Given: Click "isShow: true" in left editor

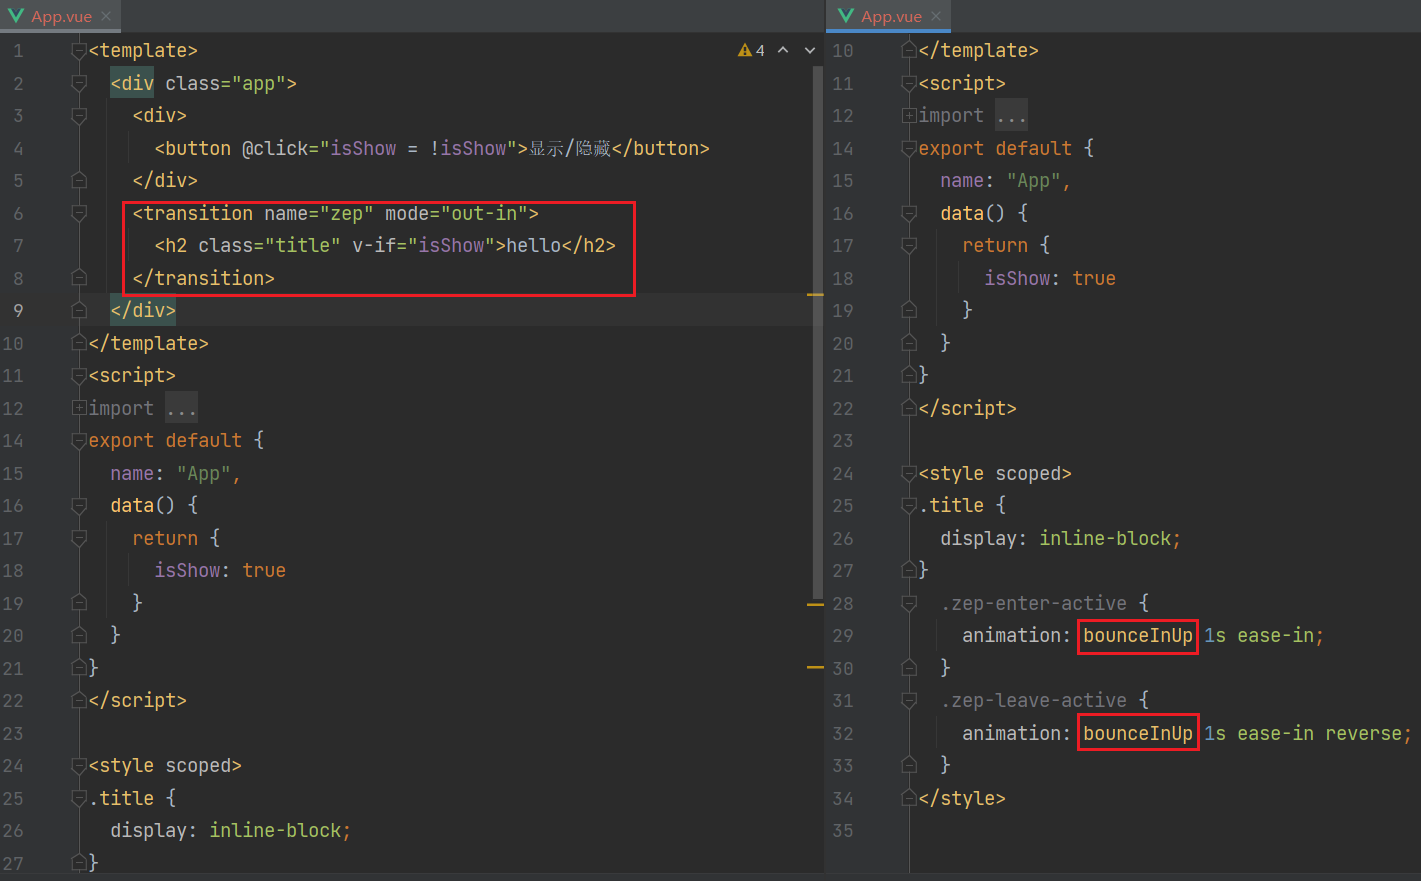Looking at the screenshot, I should click(x=220, y=571).
